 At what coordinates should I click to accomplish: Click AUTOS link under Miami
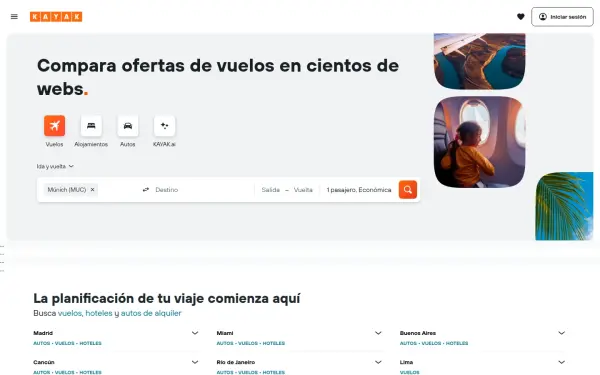point(225,343)
